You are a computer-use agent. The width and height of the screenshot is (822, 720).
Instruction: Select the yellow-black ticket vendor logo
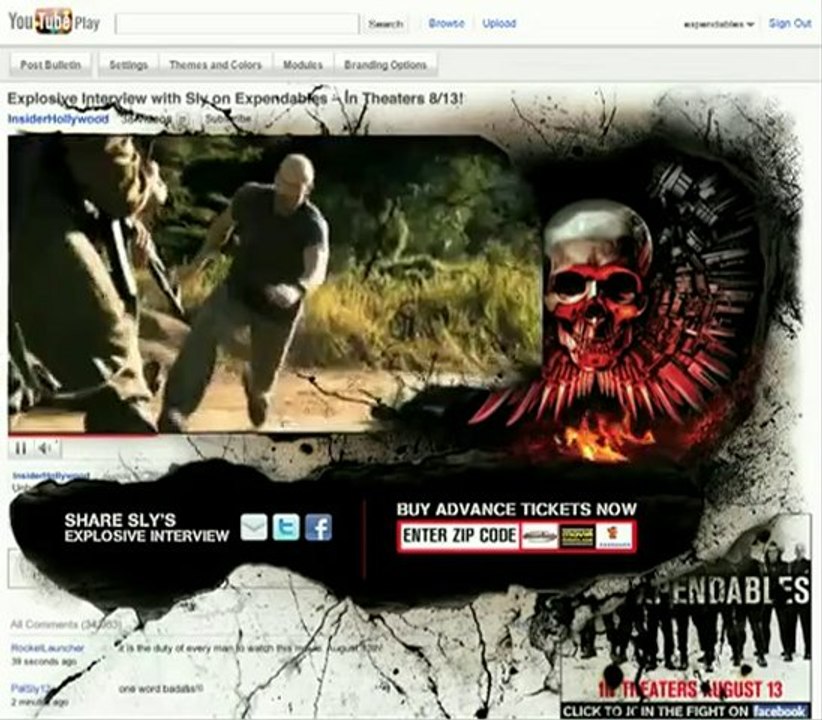click(x=577, y=536)
